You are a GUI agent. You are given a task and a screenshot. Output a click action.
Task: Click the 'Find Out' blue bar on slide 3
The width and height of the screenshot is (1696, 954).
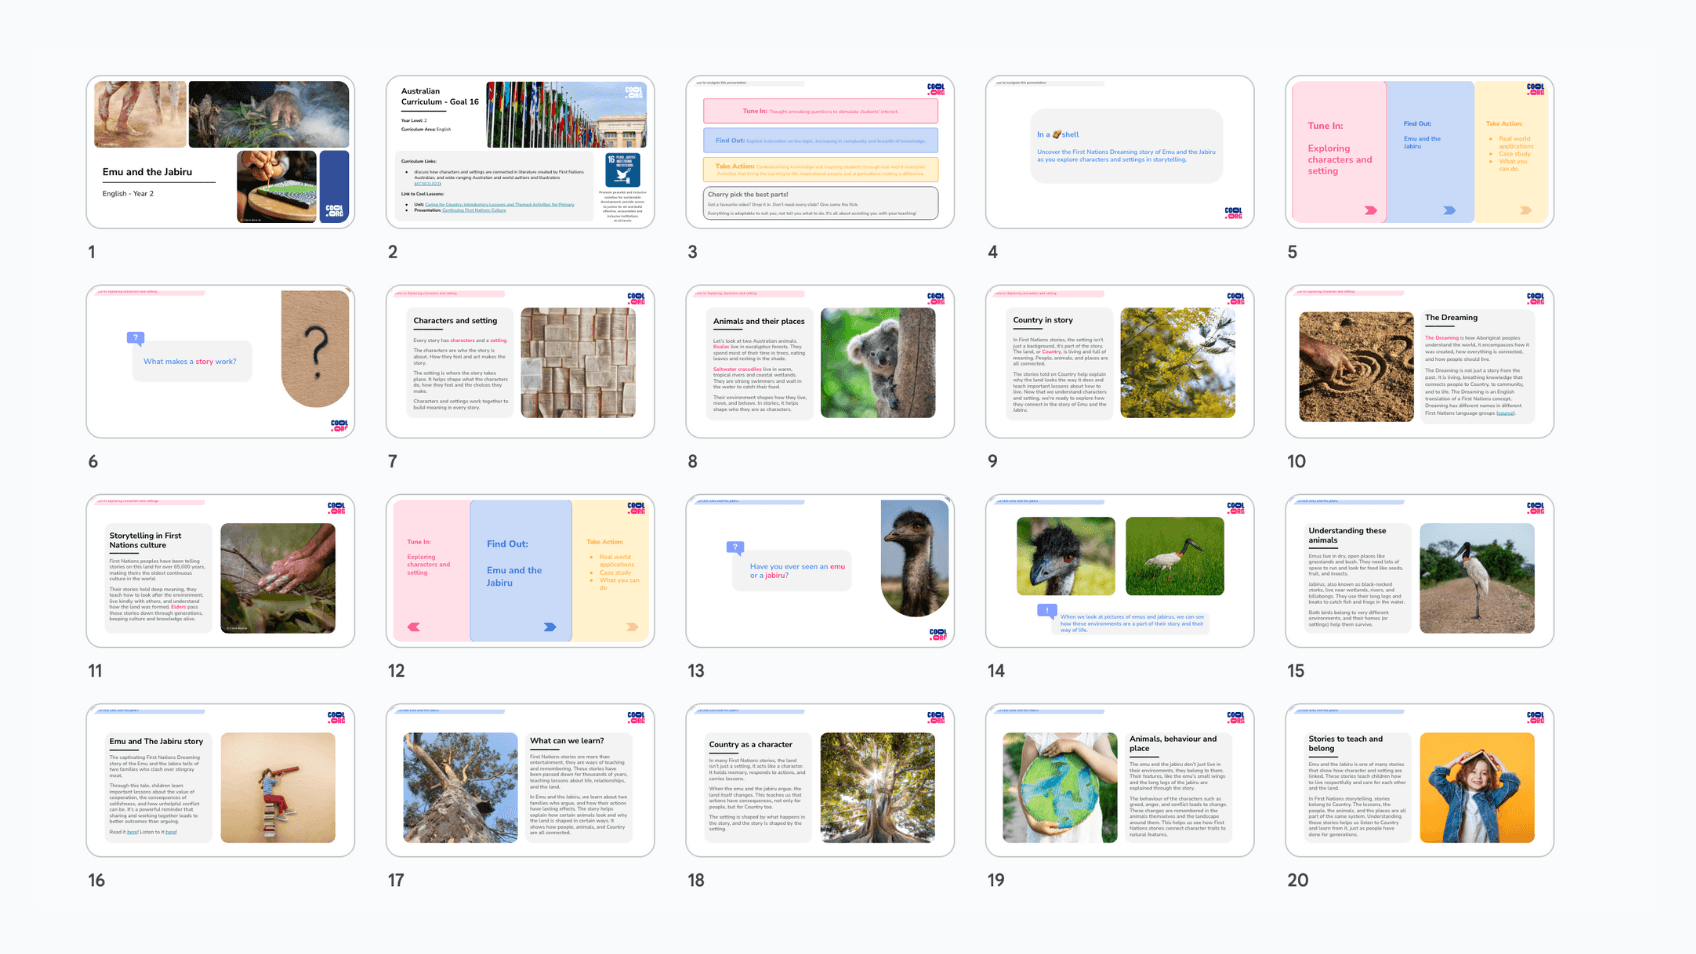820,140
